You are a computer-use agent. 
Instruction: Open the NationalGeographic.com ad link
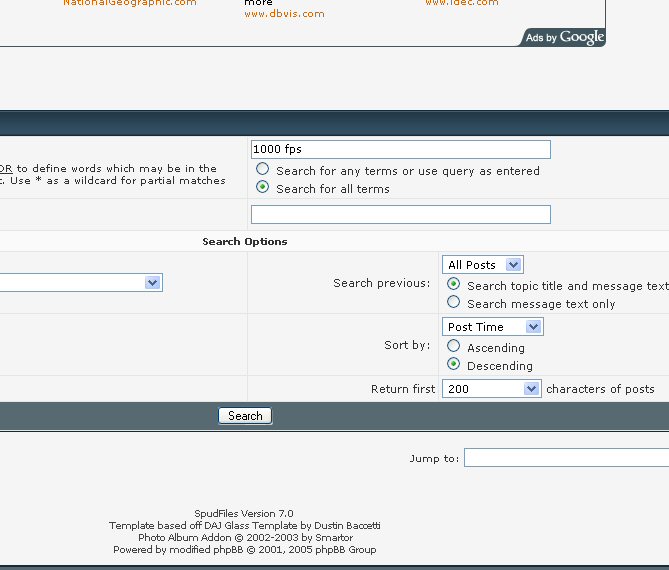130,3
